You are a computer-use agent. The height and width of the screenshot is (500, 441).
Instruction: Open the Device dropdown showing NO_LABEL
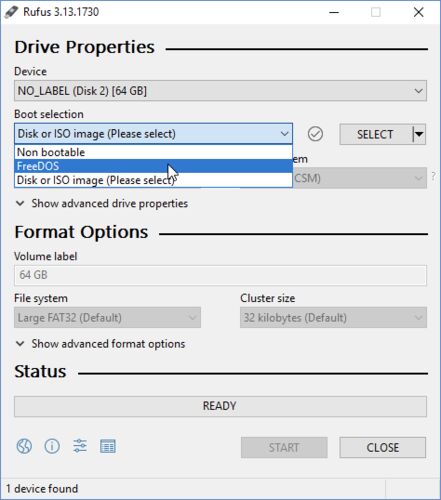(x=220, y=91)
